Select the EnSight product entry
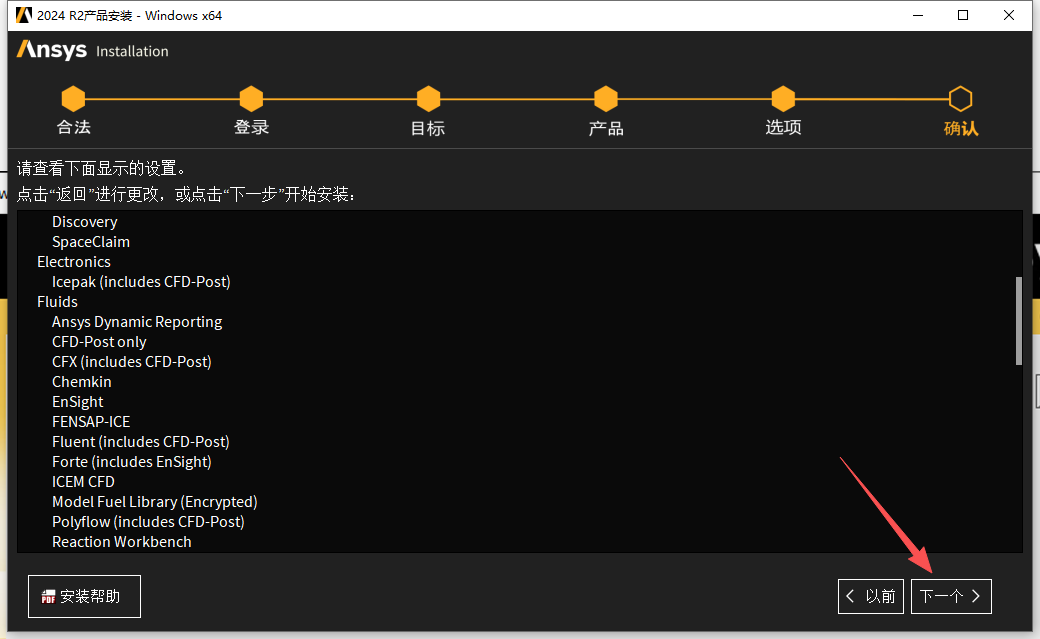This screenshot has height=639, width=1040. (x=77, y=401)
